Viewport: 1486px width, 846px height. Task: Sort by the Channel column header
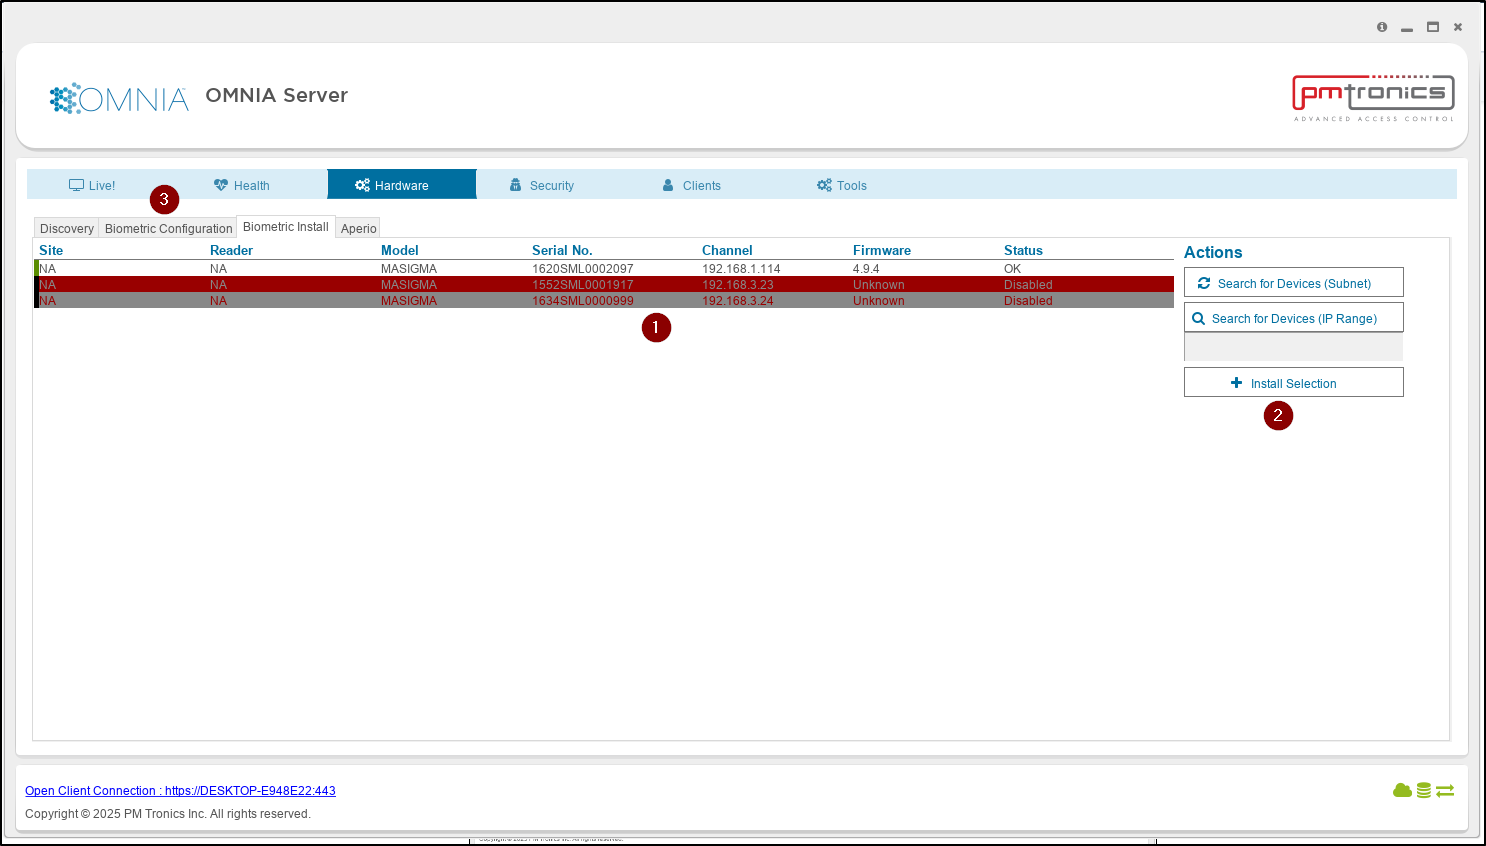(x=727, y=250)
